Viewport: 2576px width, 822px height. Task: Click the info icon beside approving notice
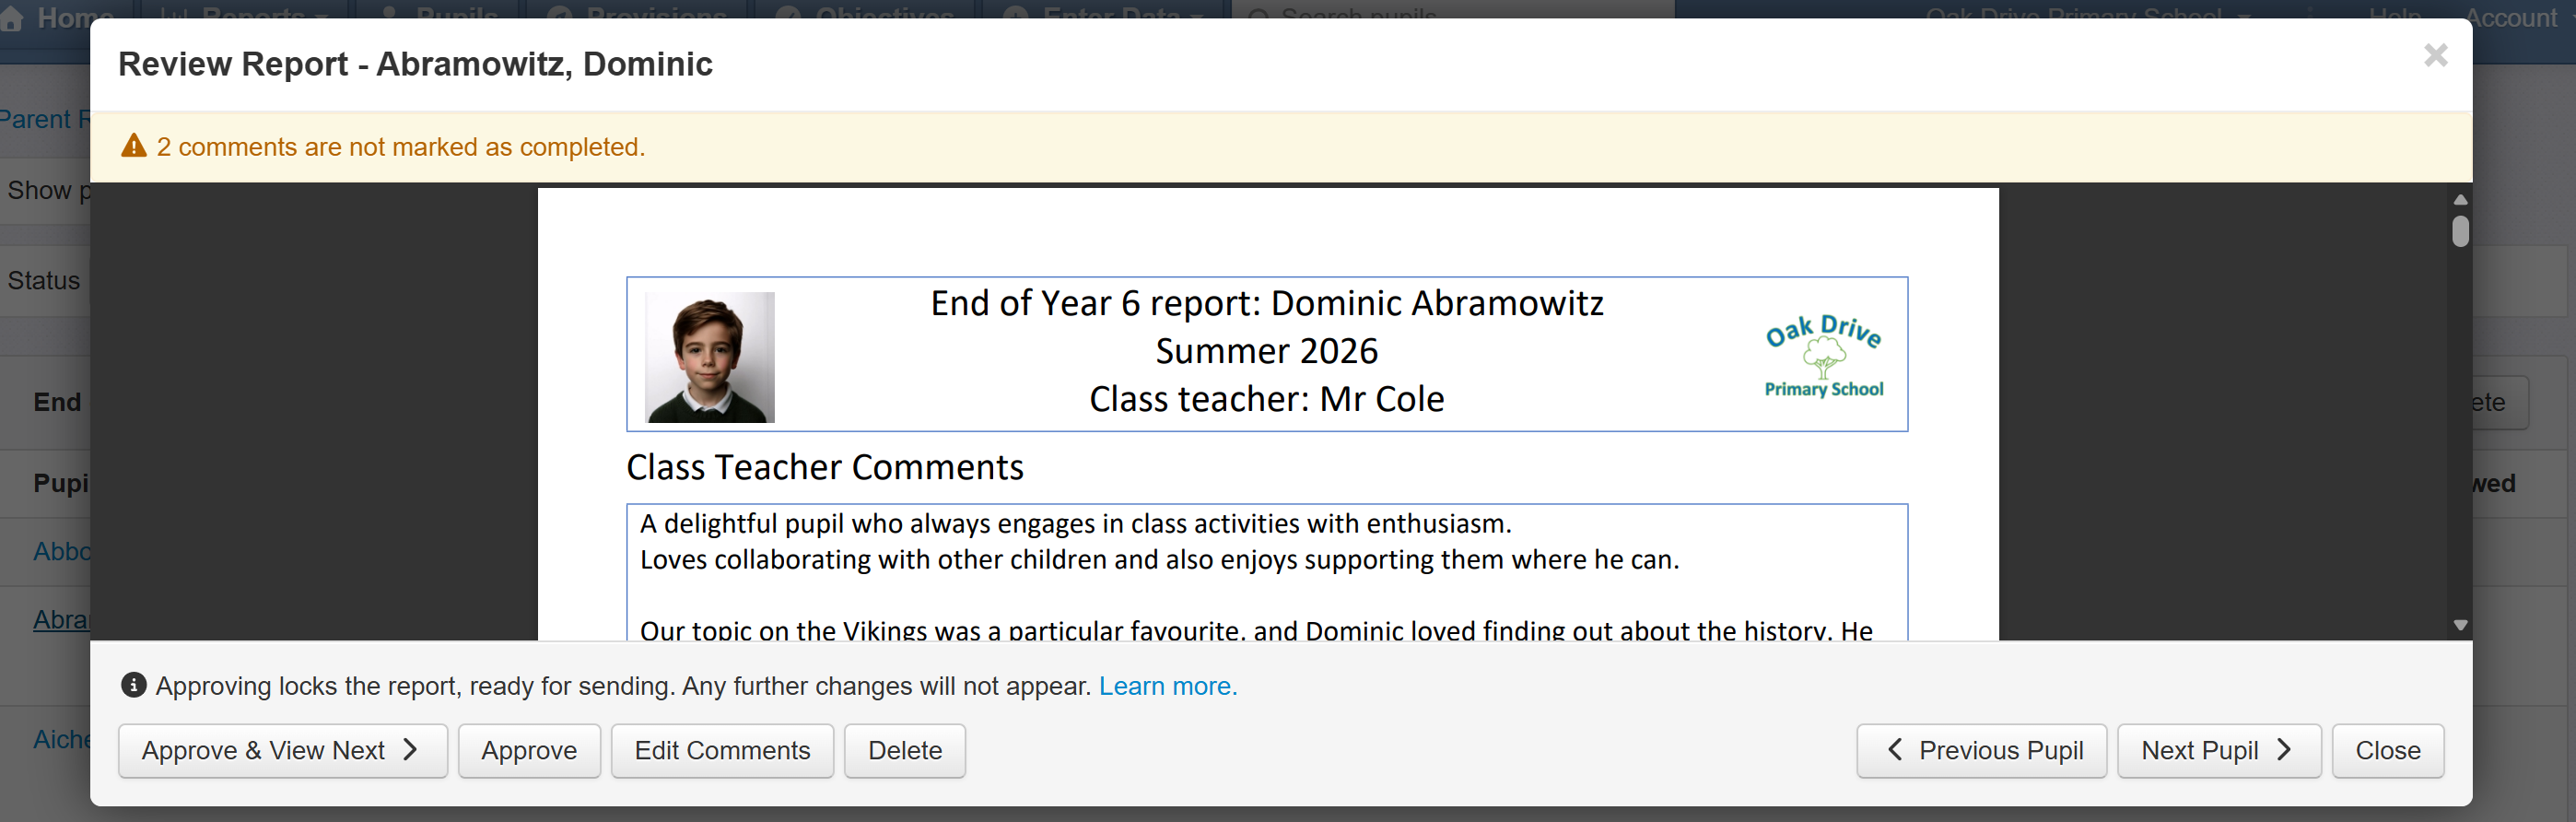(x=134, y=685)
